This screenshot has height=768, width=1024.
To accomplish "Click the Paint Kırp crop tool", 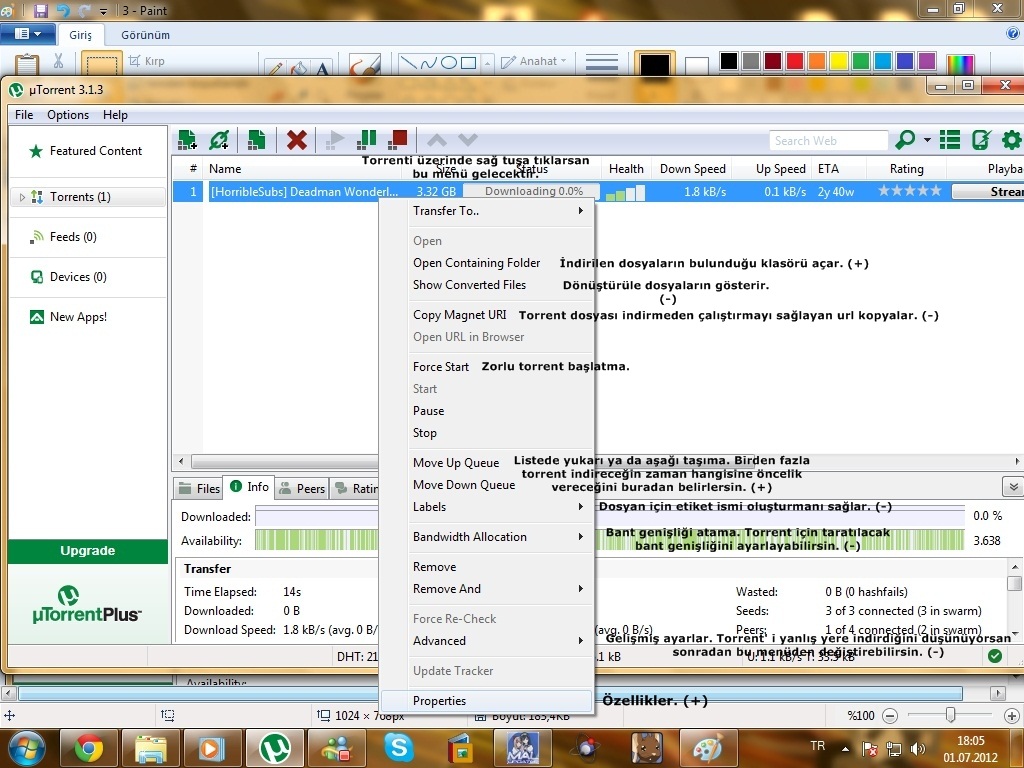I will click(x=147, y=61).
